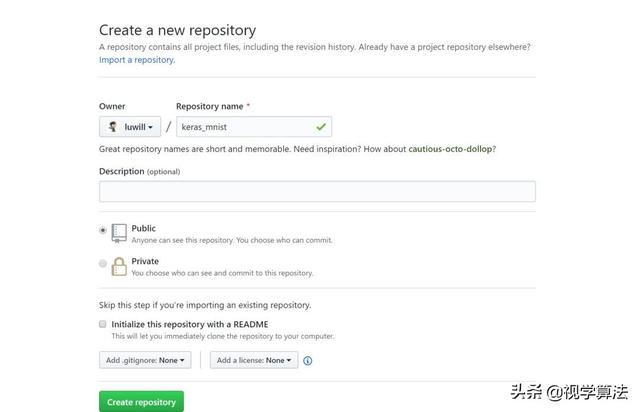Click the Description input field

coord(317,192)
